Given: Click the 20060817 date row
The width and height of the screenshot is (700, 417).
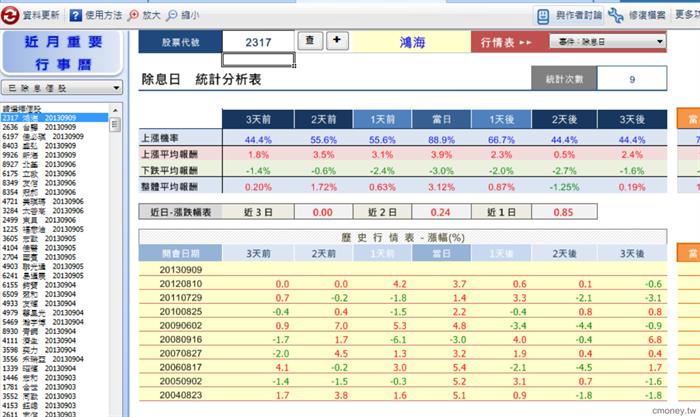Looking at the screenshot, I should point(403,367).
